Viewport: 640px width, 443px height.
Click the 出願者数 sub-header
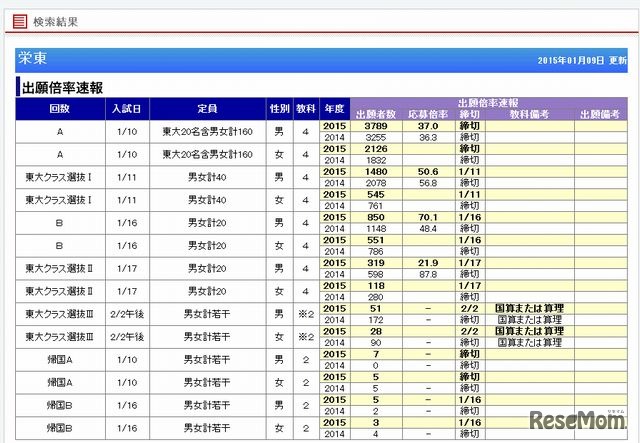[376, 115]
